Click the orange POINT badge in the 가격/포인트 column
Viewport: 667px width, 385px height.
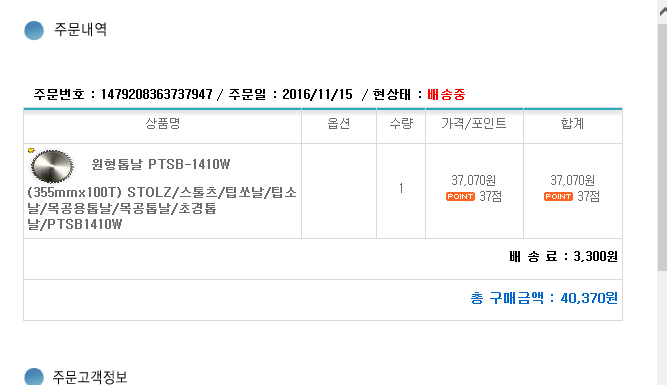click(x=460, y=197)
